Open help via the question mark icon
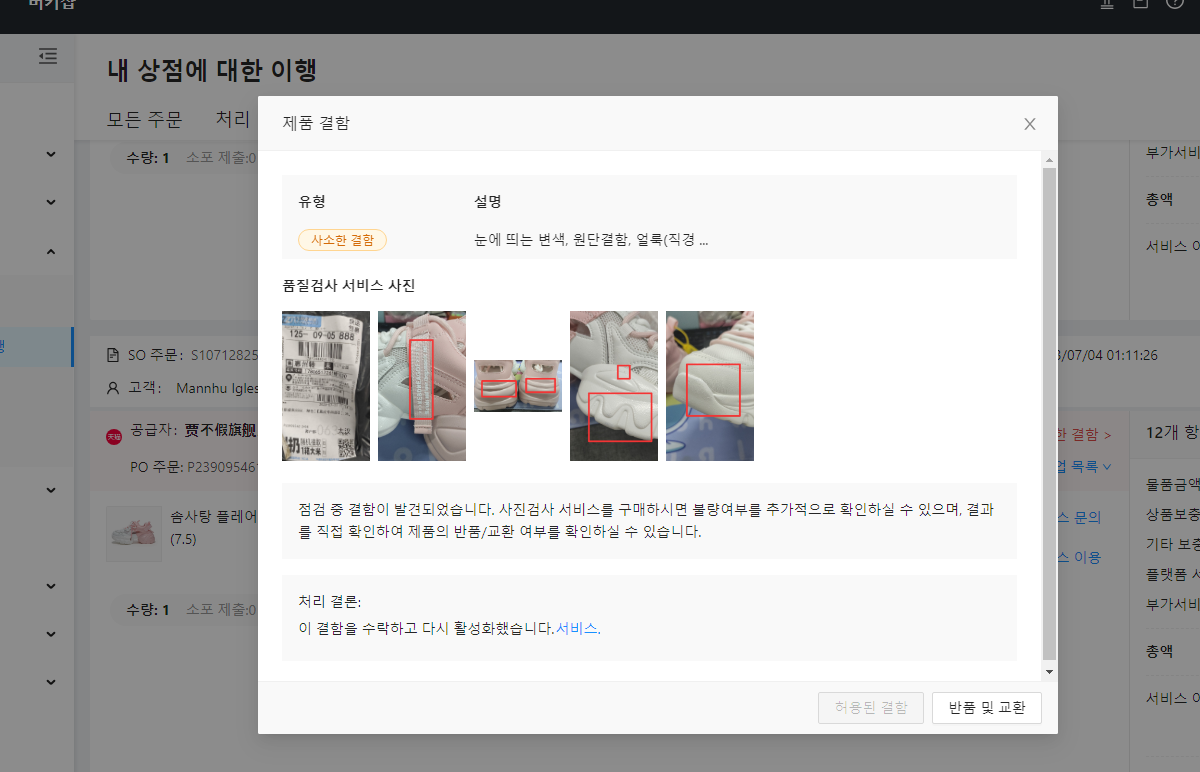1200x772 pixels. click(1175, 4)
